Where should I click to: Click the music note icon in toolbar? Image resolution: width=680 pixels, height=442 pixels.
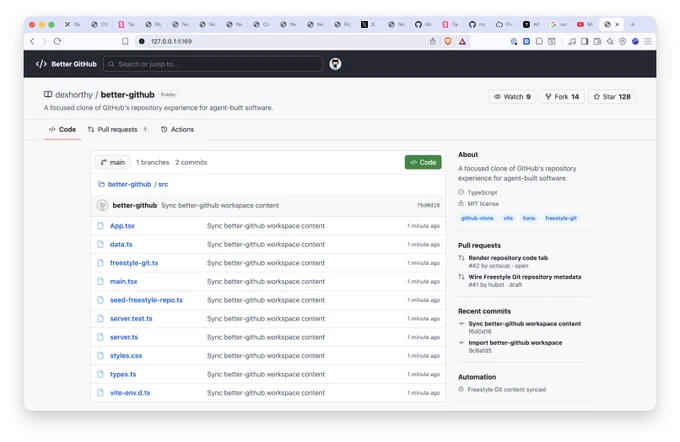pos(572,41)
